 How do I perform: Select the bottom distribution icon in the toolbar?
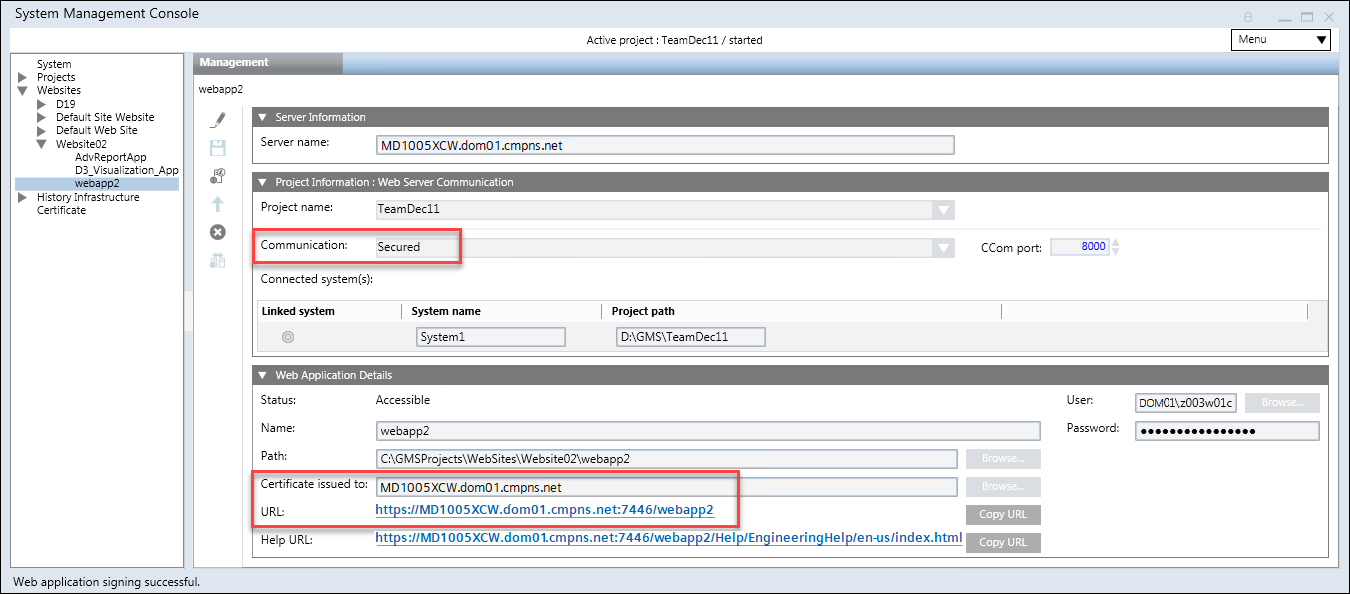pyautogui.click(x=217, y=260)
